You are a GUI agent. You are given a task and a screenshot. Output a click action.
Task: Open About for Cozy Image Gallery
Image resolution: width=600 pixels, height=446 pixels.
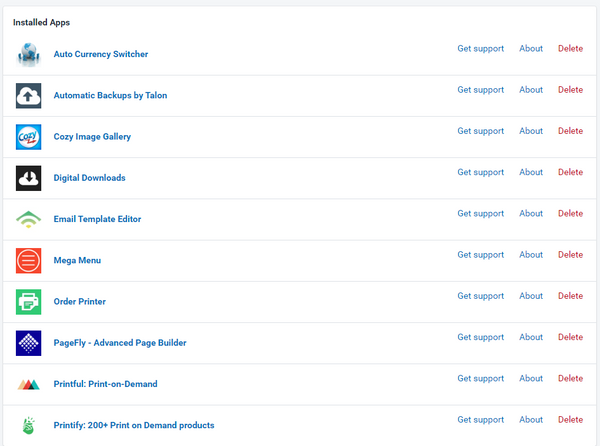tap(531, 131)
